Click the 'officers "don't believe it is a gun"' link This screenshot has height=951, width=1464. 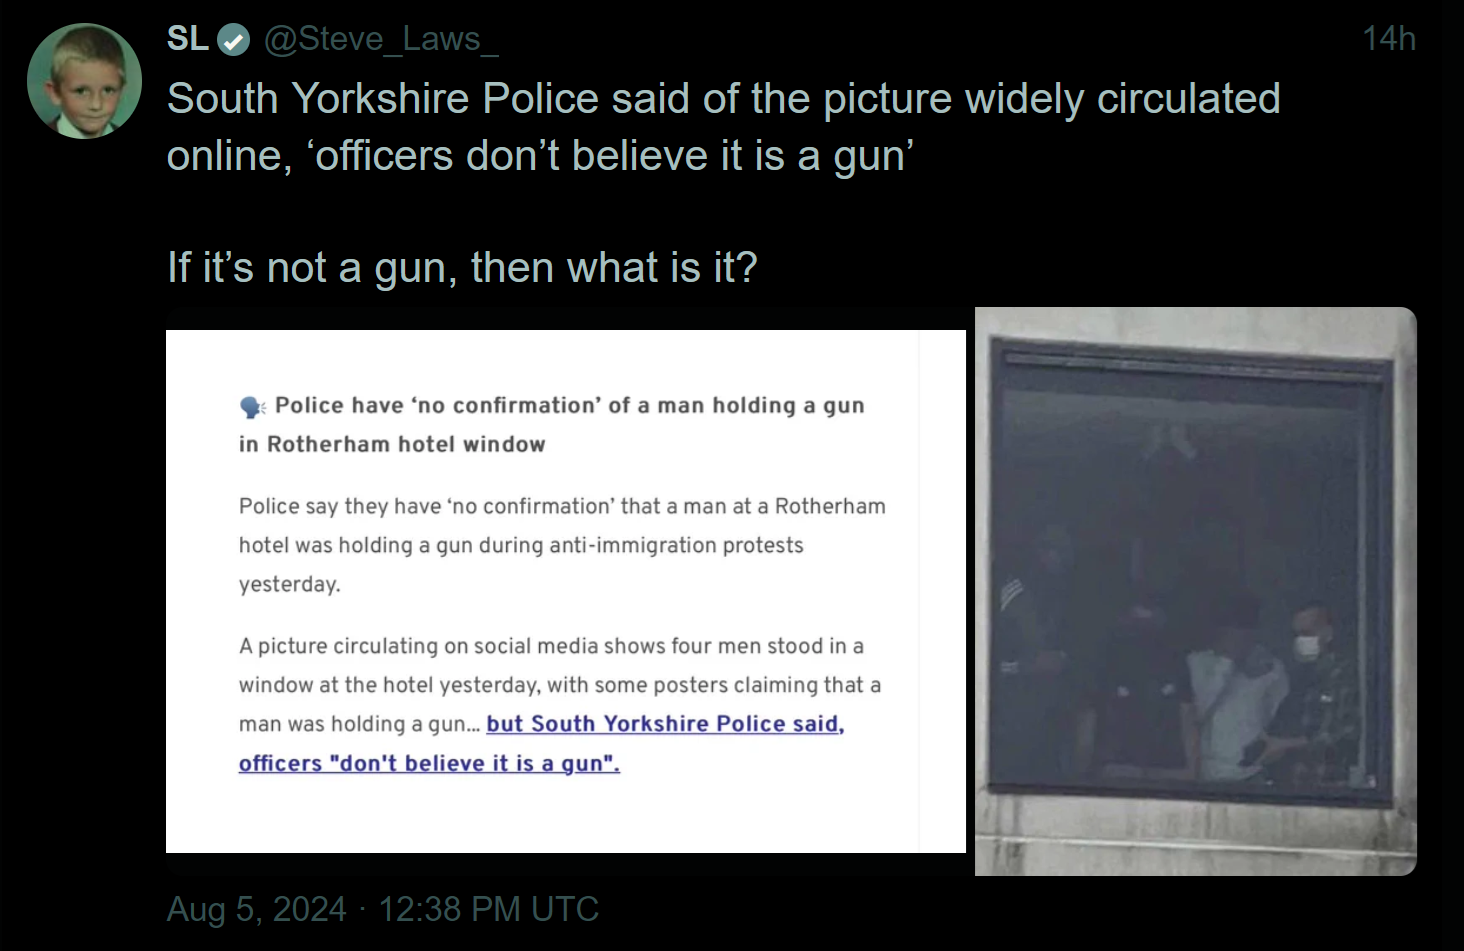[429, 763]
